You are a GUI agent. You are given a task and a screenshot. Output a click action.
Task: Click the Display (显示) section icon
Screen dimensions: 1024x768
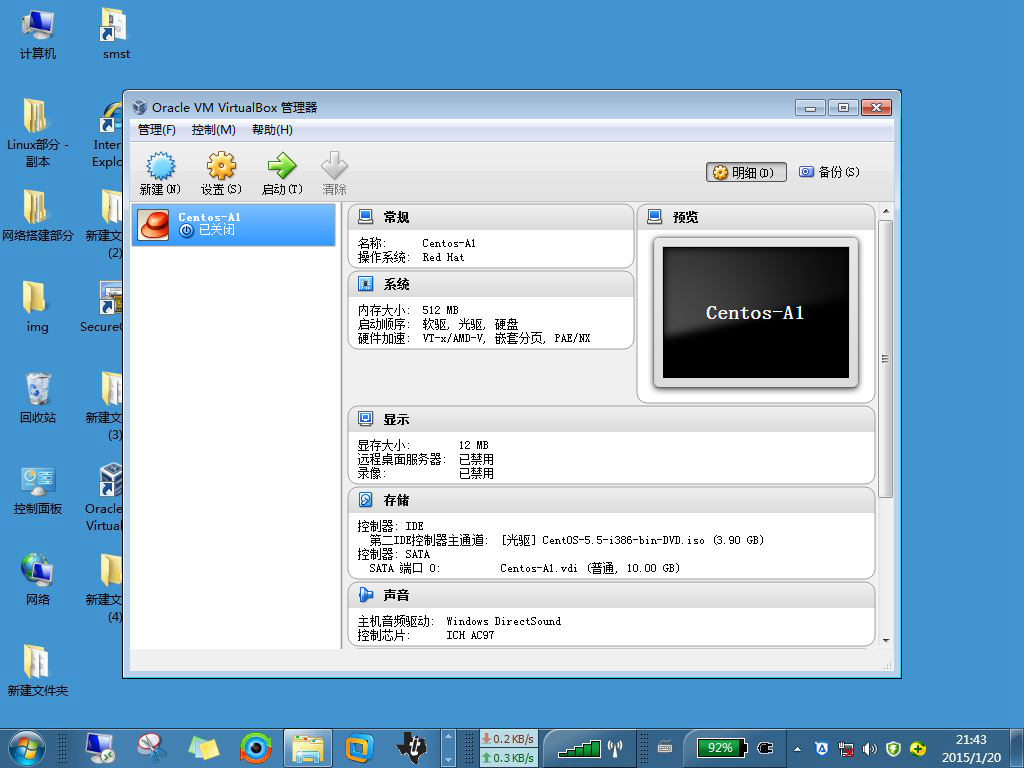point(366,419)
